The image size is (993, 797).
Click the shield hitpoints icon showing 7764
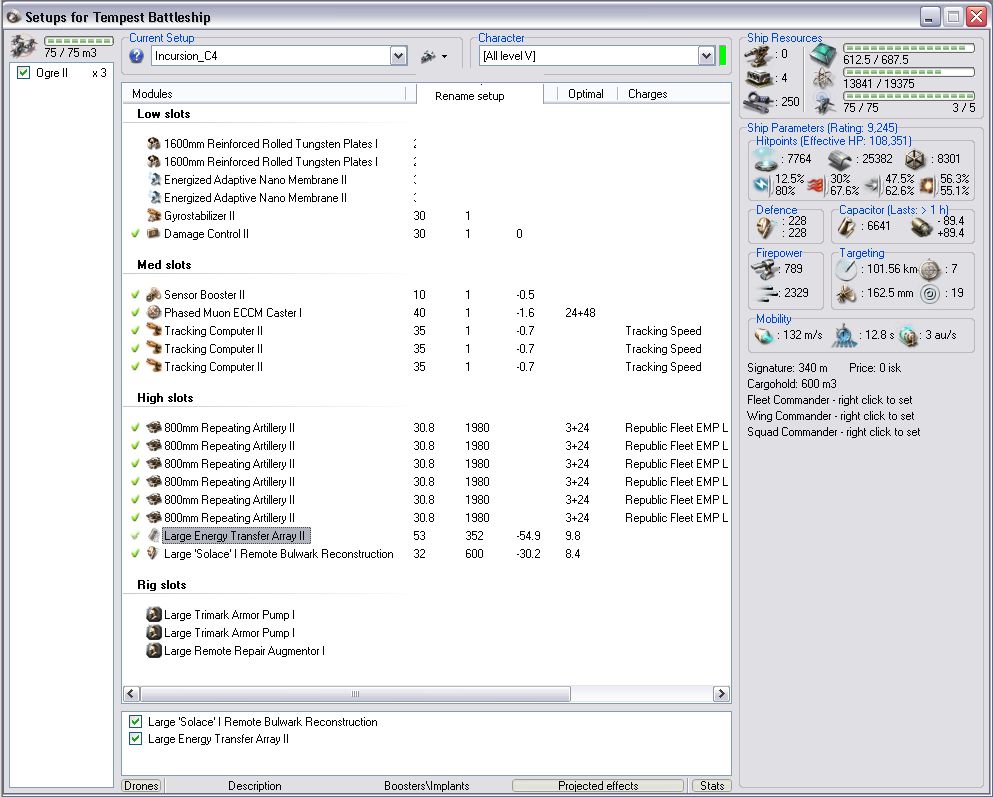click(766, 160)
